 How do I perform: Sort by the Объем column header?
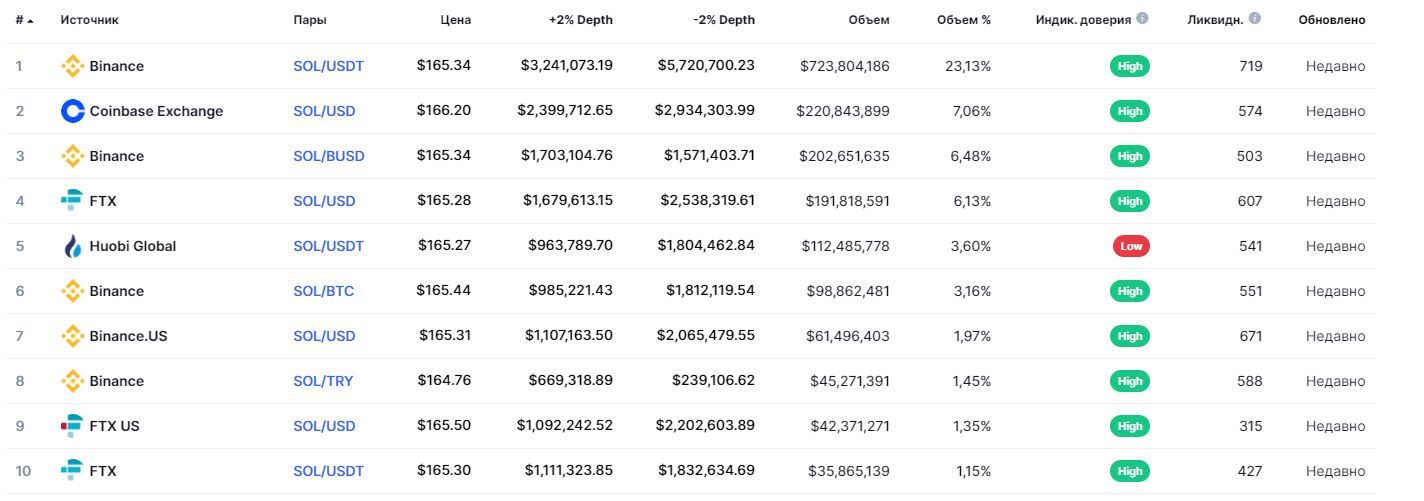point(868,20)
